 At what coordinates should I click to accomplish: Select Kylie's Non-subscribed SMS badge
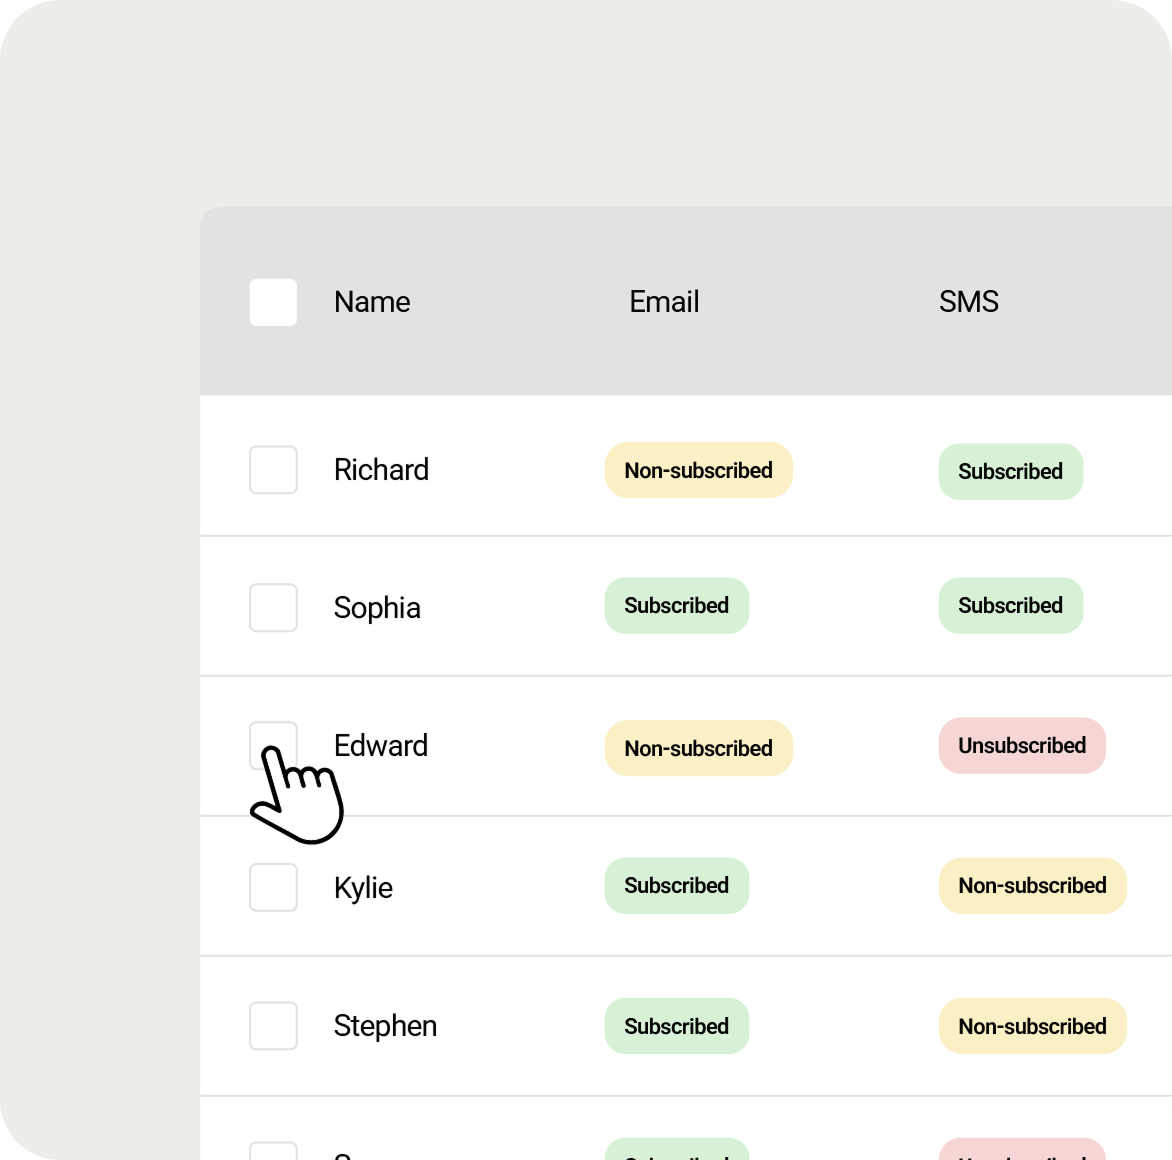point(1032,885)
